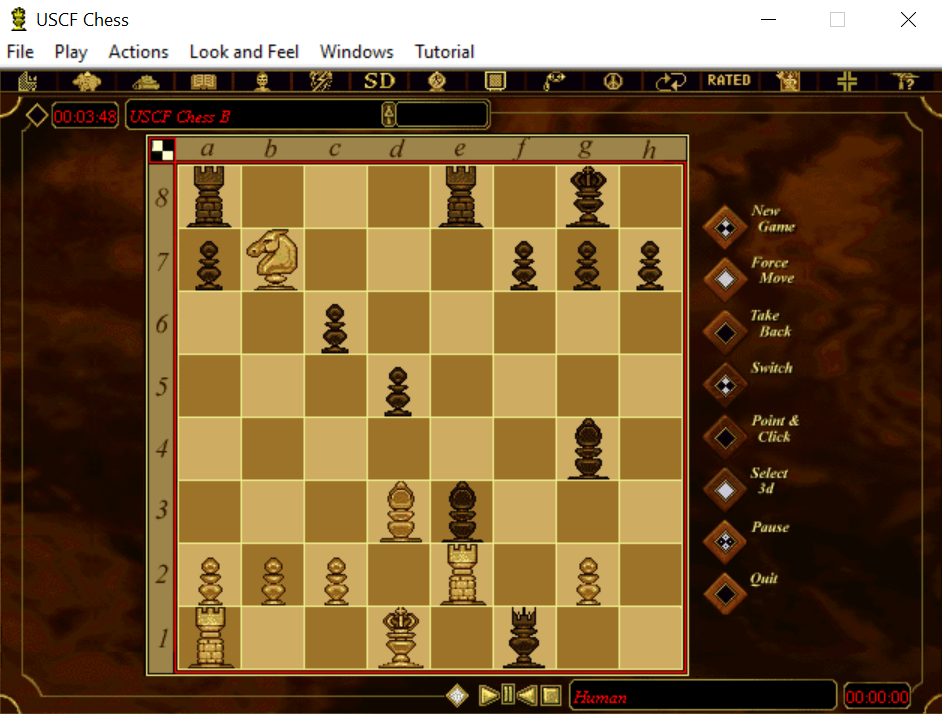Click the USCF Chess B player name field

pos(255,115)
